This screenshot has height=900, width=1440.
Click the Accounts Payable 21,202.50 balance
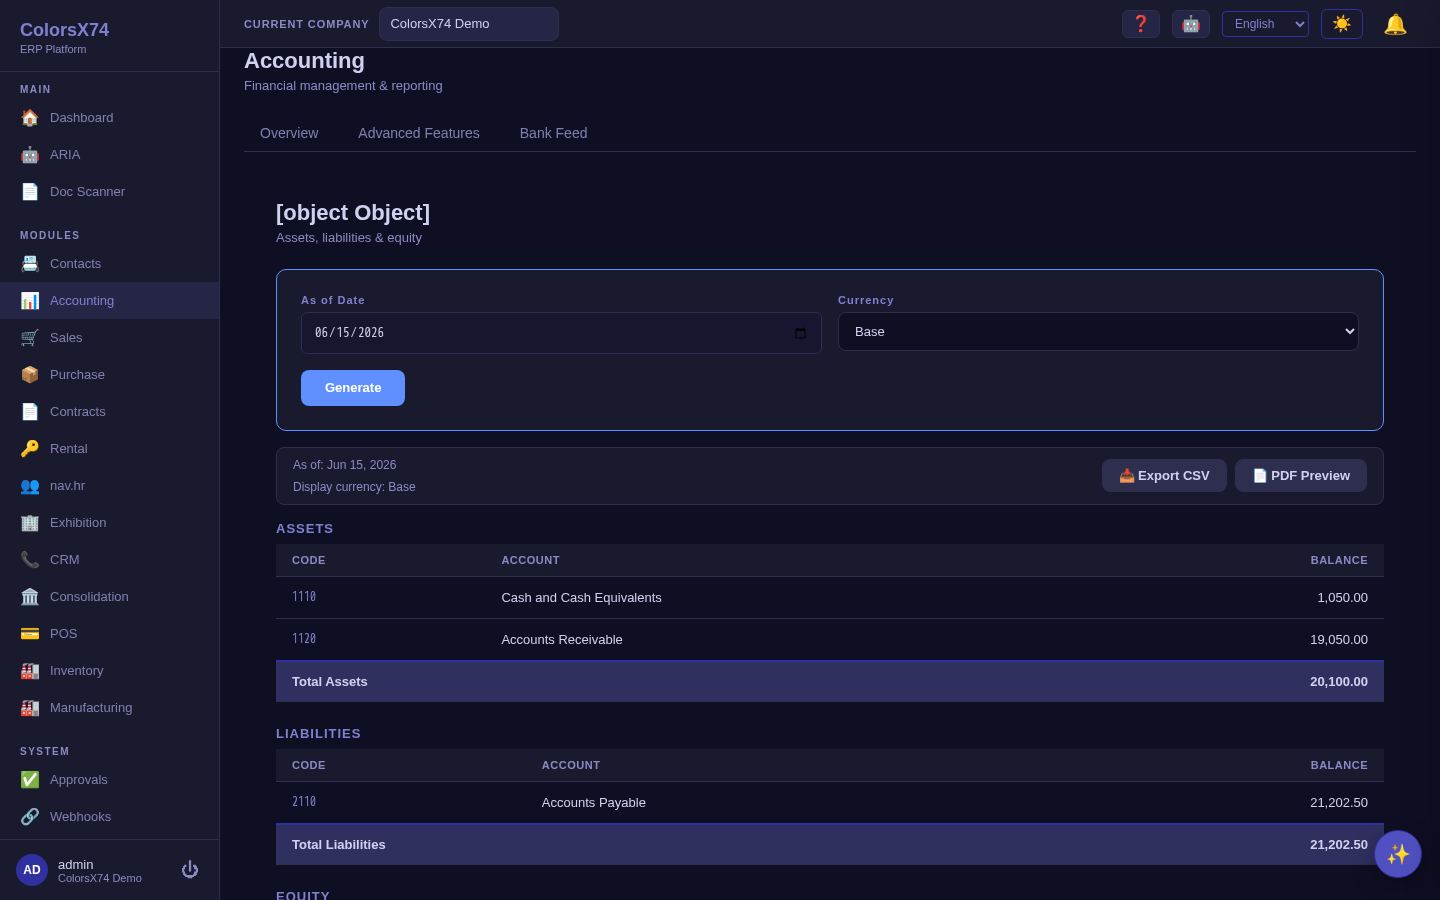(1339, 803)
